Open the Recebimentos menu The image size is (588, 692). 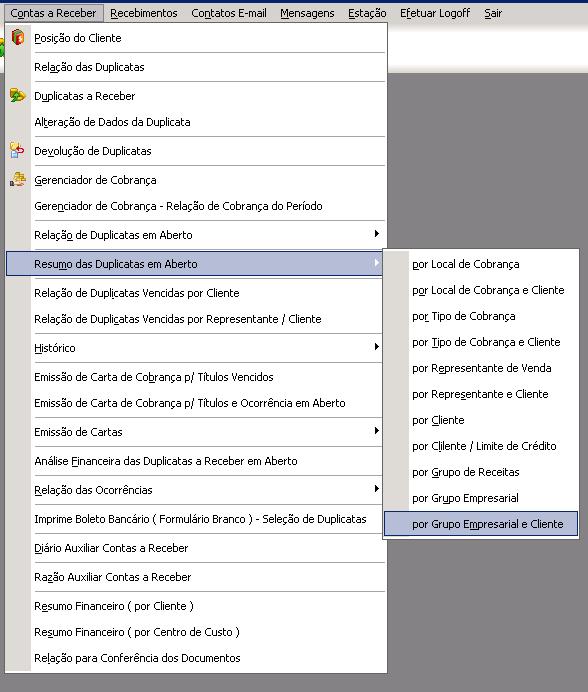click(x=143, y=13)
